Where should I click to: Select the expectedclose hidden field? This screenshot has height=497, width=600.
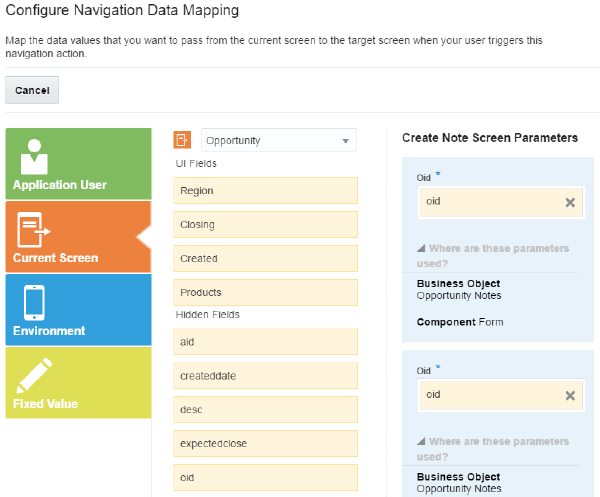tap(265, 443)
